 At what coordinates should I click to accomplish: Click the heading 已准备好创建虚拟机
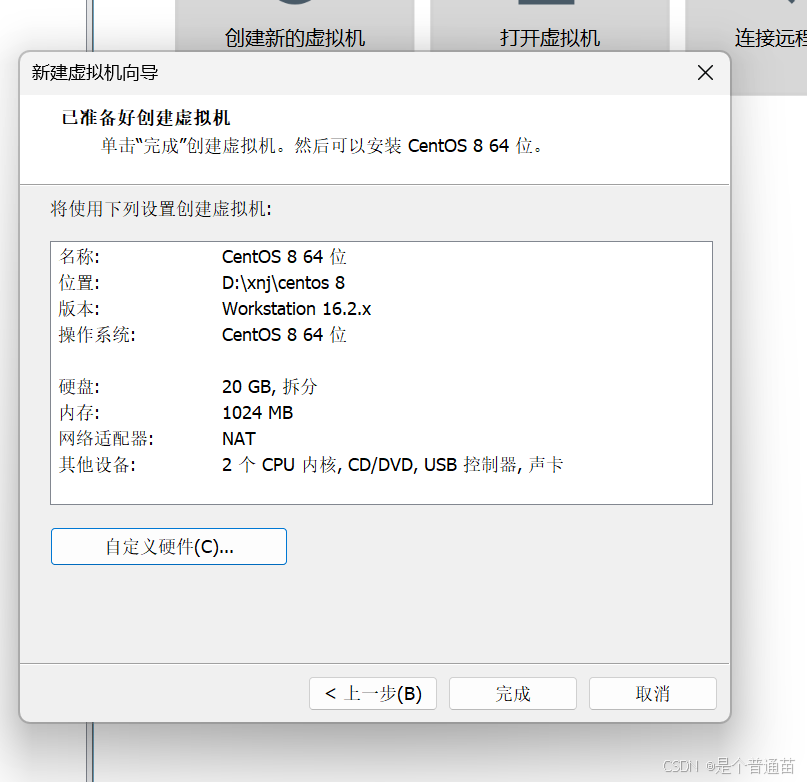point(146,118)
